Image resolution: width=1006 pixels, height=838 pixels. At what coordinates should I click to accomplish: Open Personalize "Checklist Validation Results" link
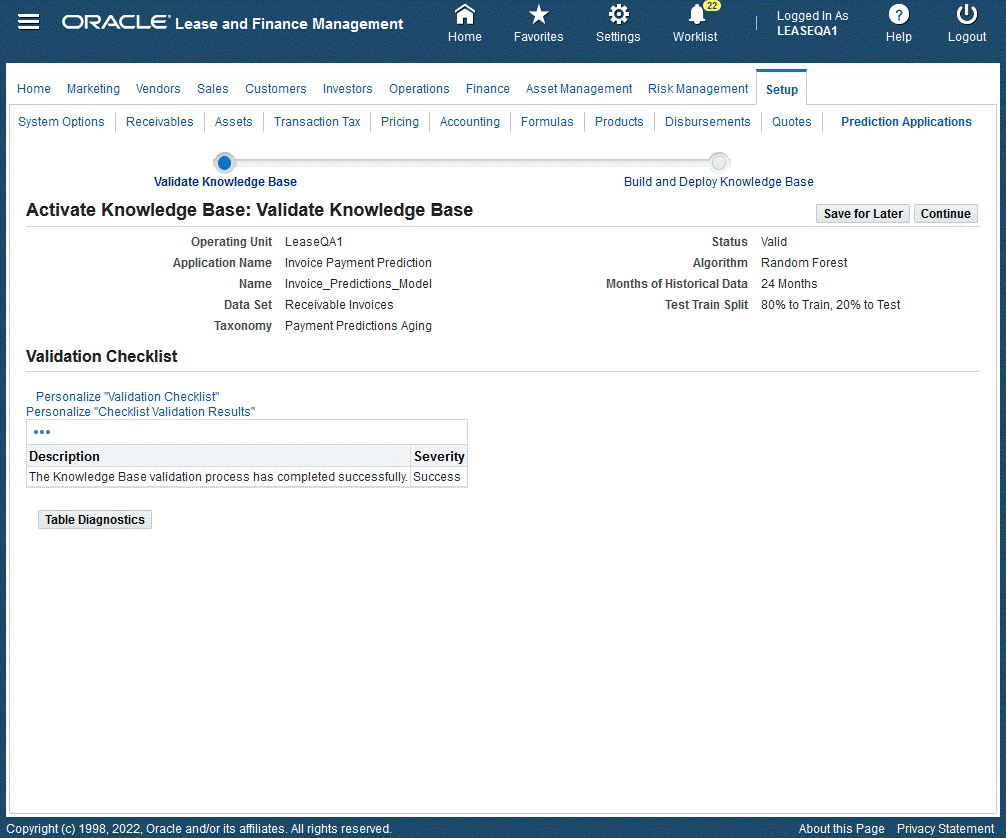(x=141, y=412)
